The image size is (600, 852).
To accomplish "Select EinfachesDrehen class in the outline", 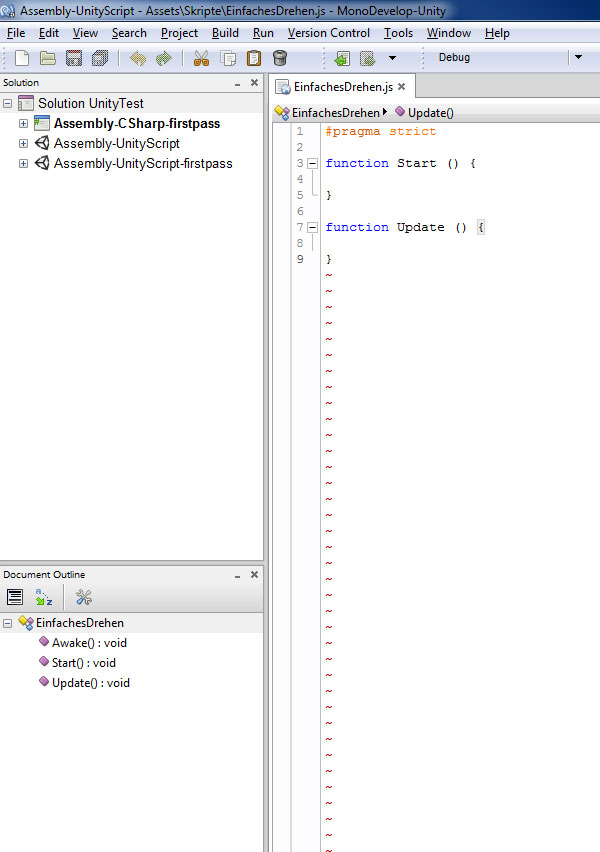I will click(x=79, y=623).
